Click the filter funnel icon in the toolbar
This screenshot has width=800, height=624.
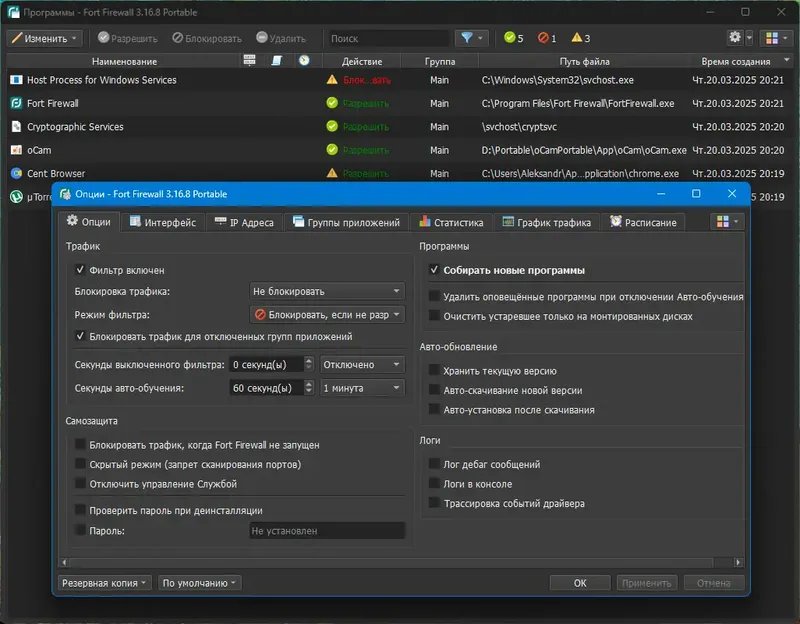466,38
